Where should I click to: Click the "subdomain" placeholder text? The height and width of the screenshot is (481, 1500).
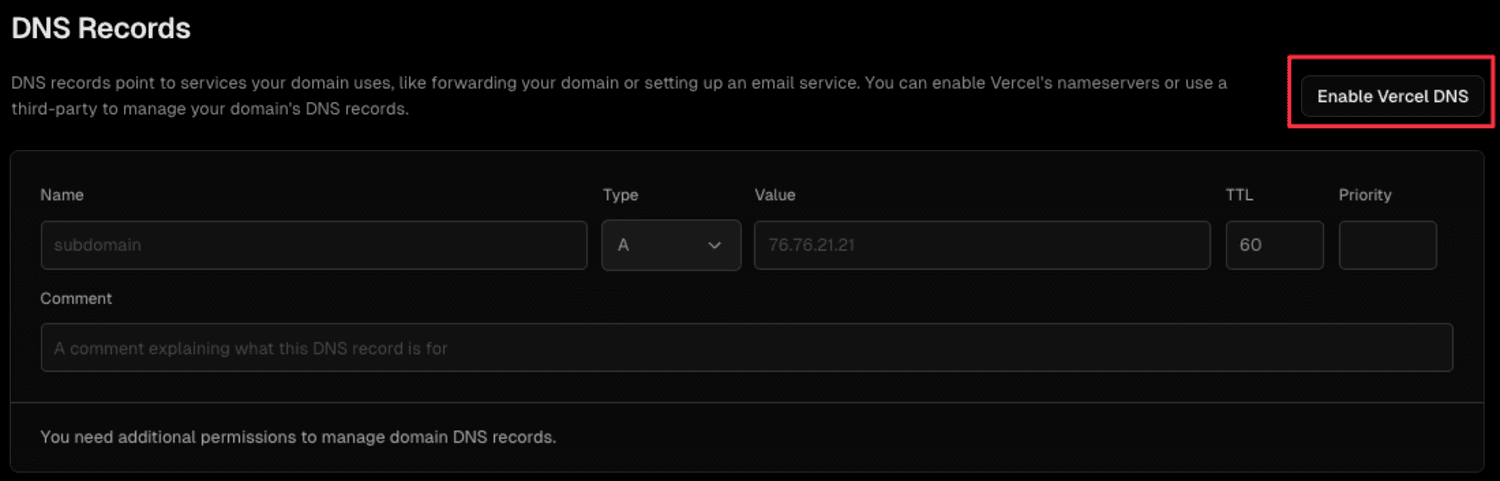[x=97, y=245]
